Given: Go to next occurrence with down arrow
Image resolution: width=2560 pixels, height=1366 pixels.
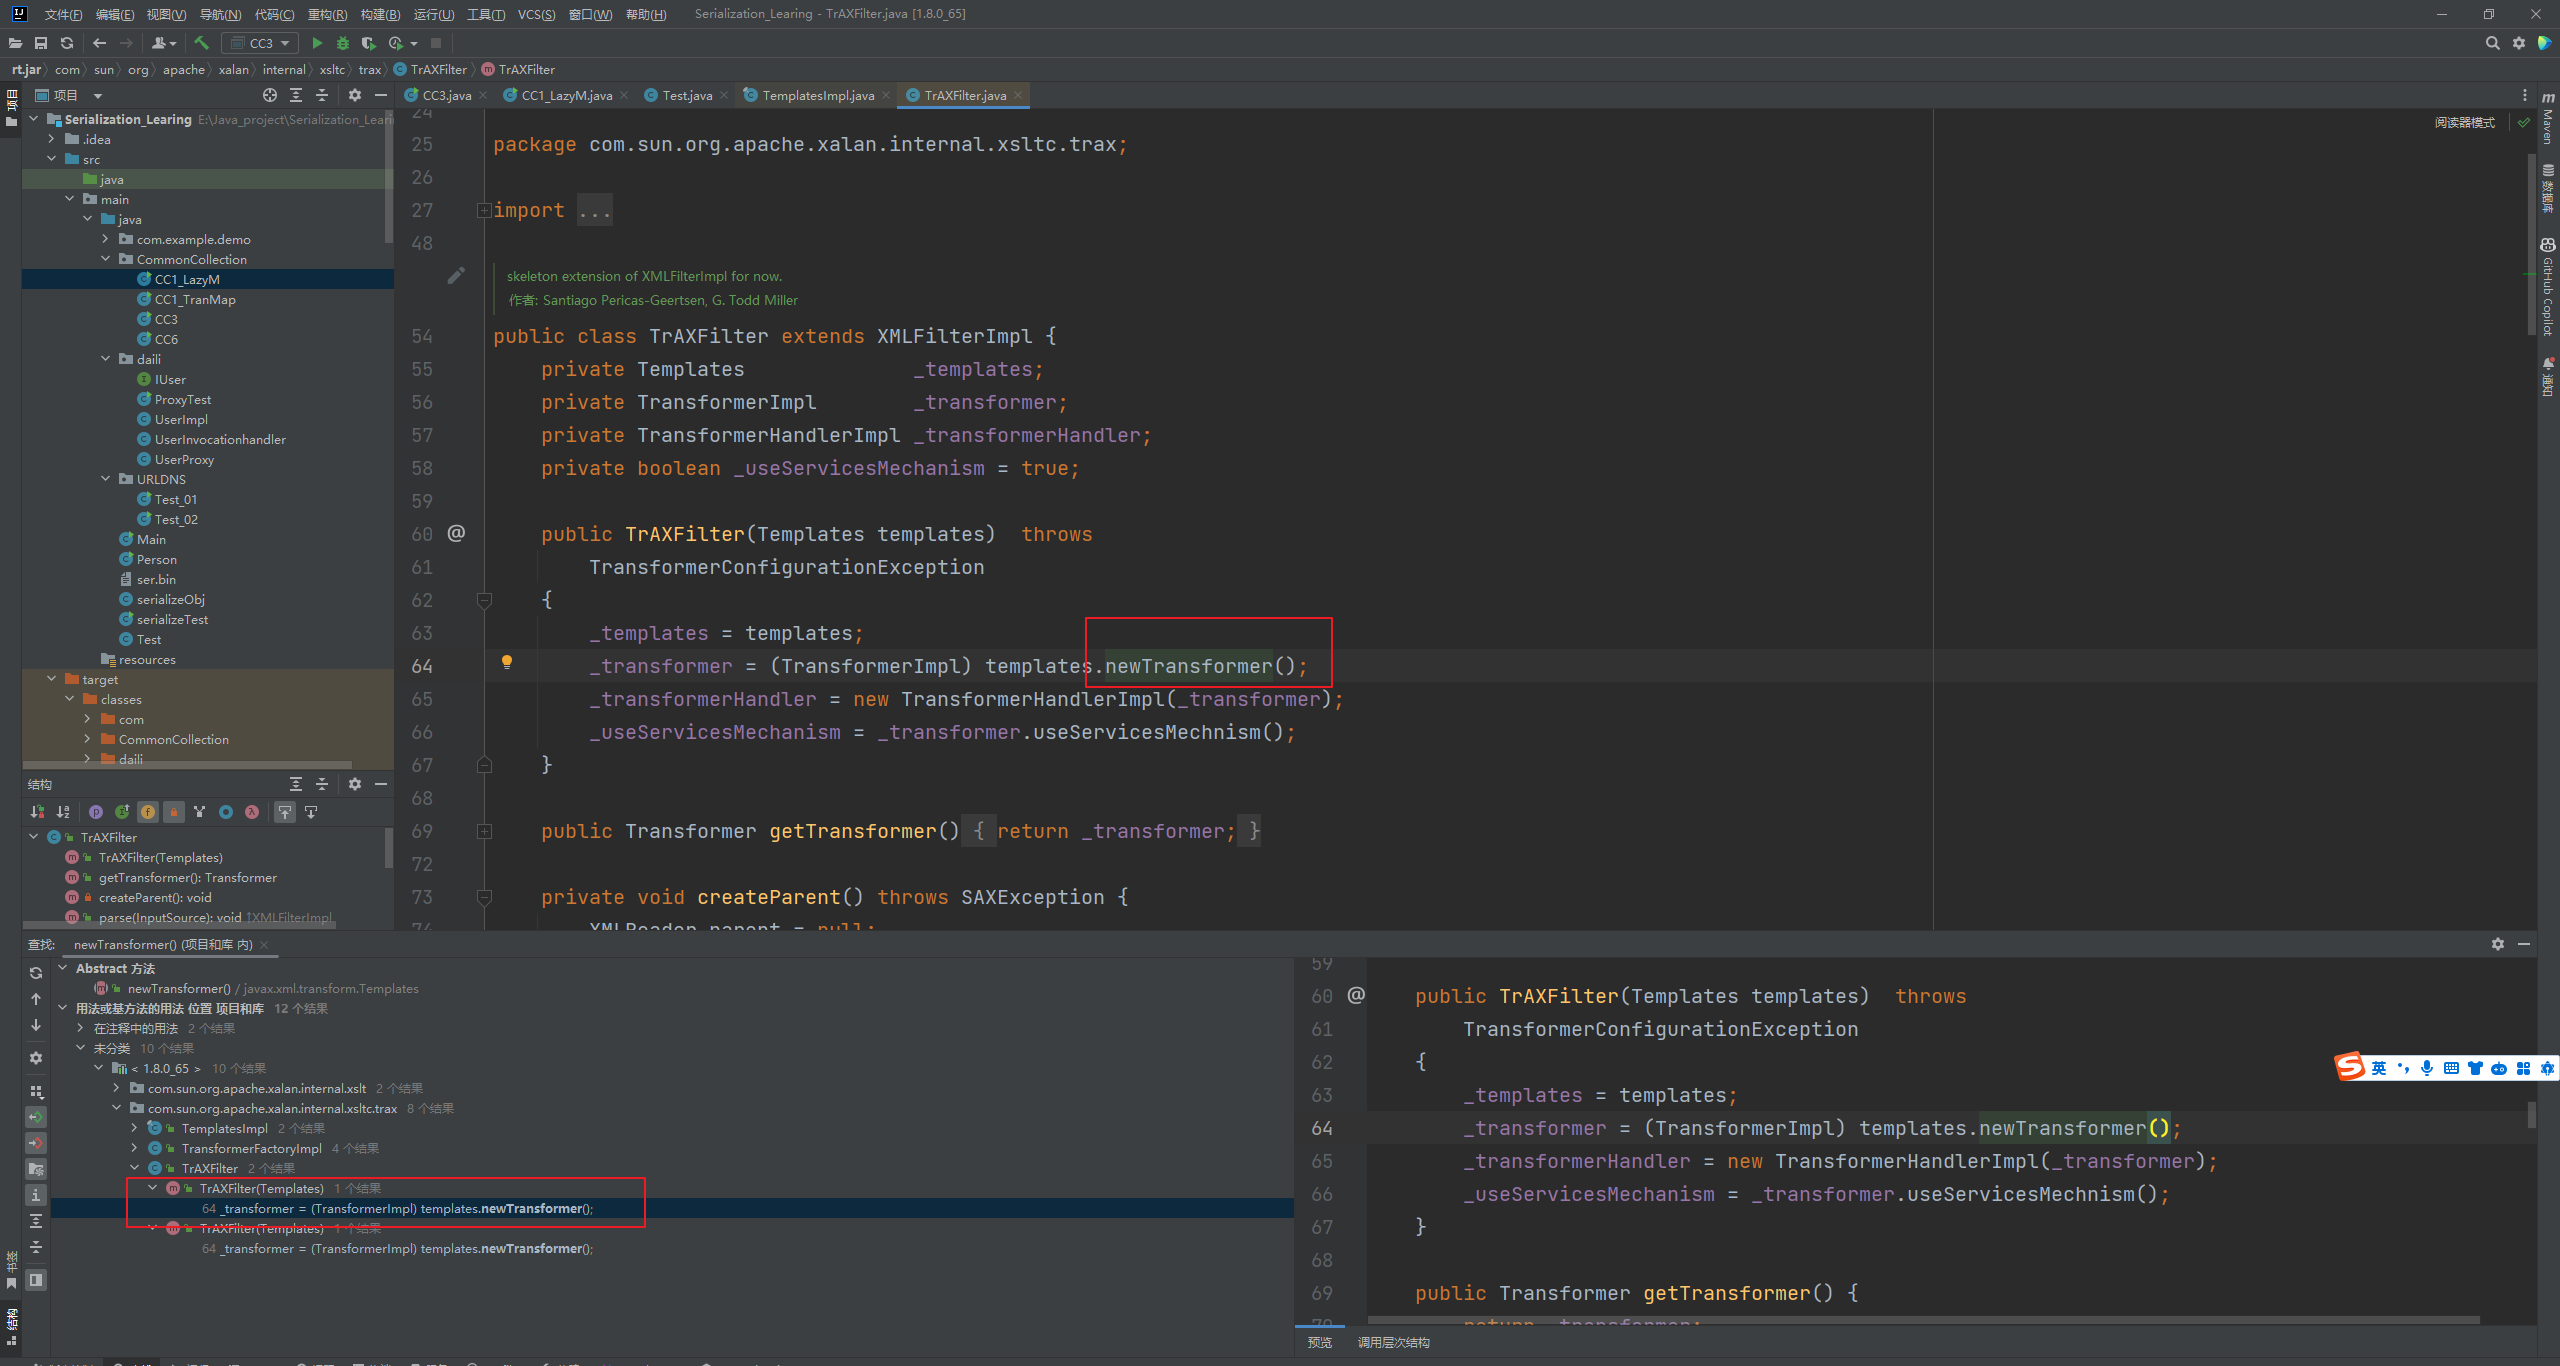Looking at the screenshot, I should click(x=36, y=1025).
